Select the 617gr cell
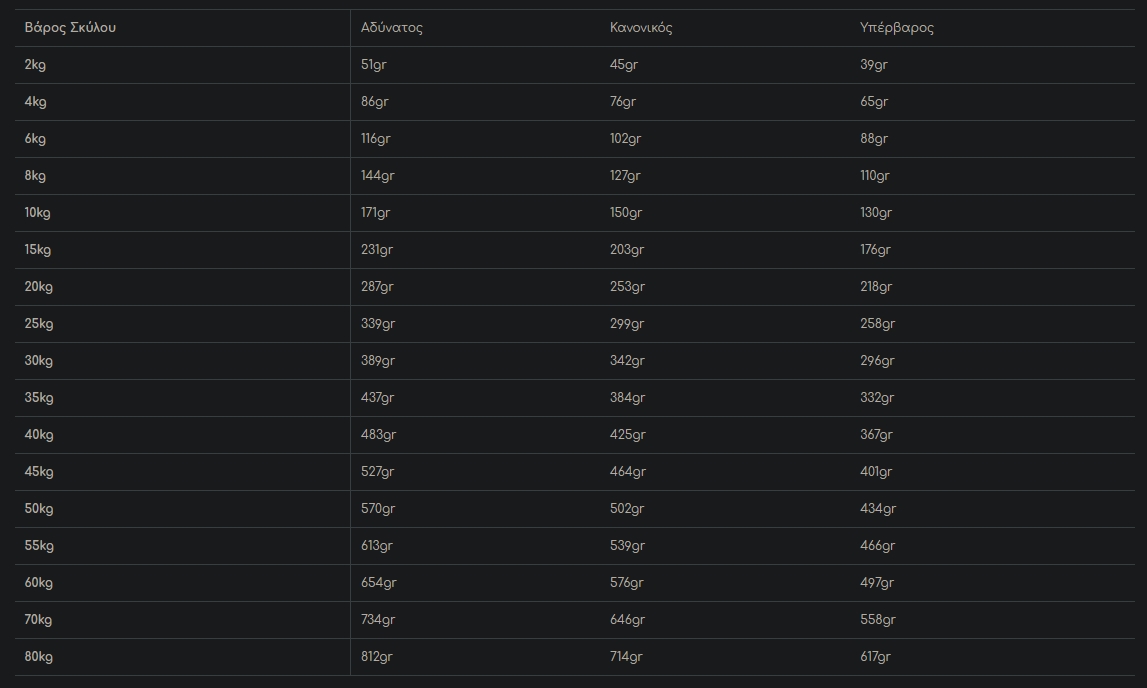The image size is (1147, 688). point(875,657)
